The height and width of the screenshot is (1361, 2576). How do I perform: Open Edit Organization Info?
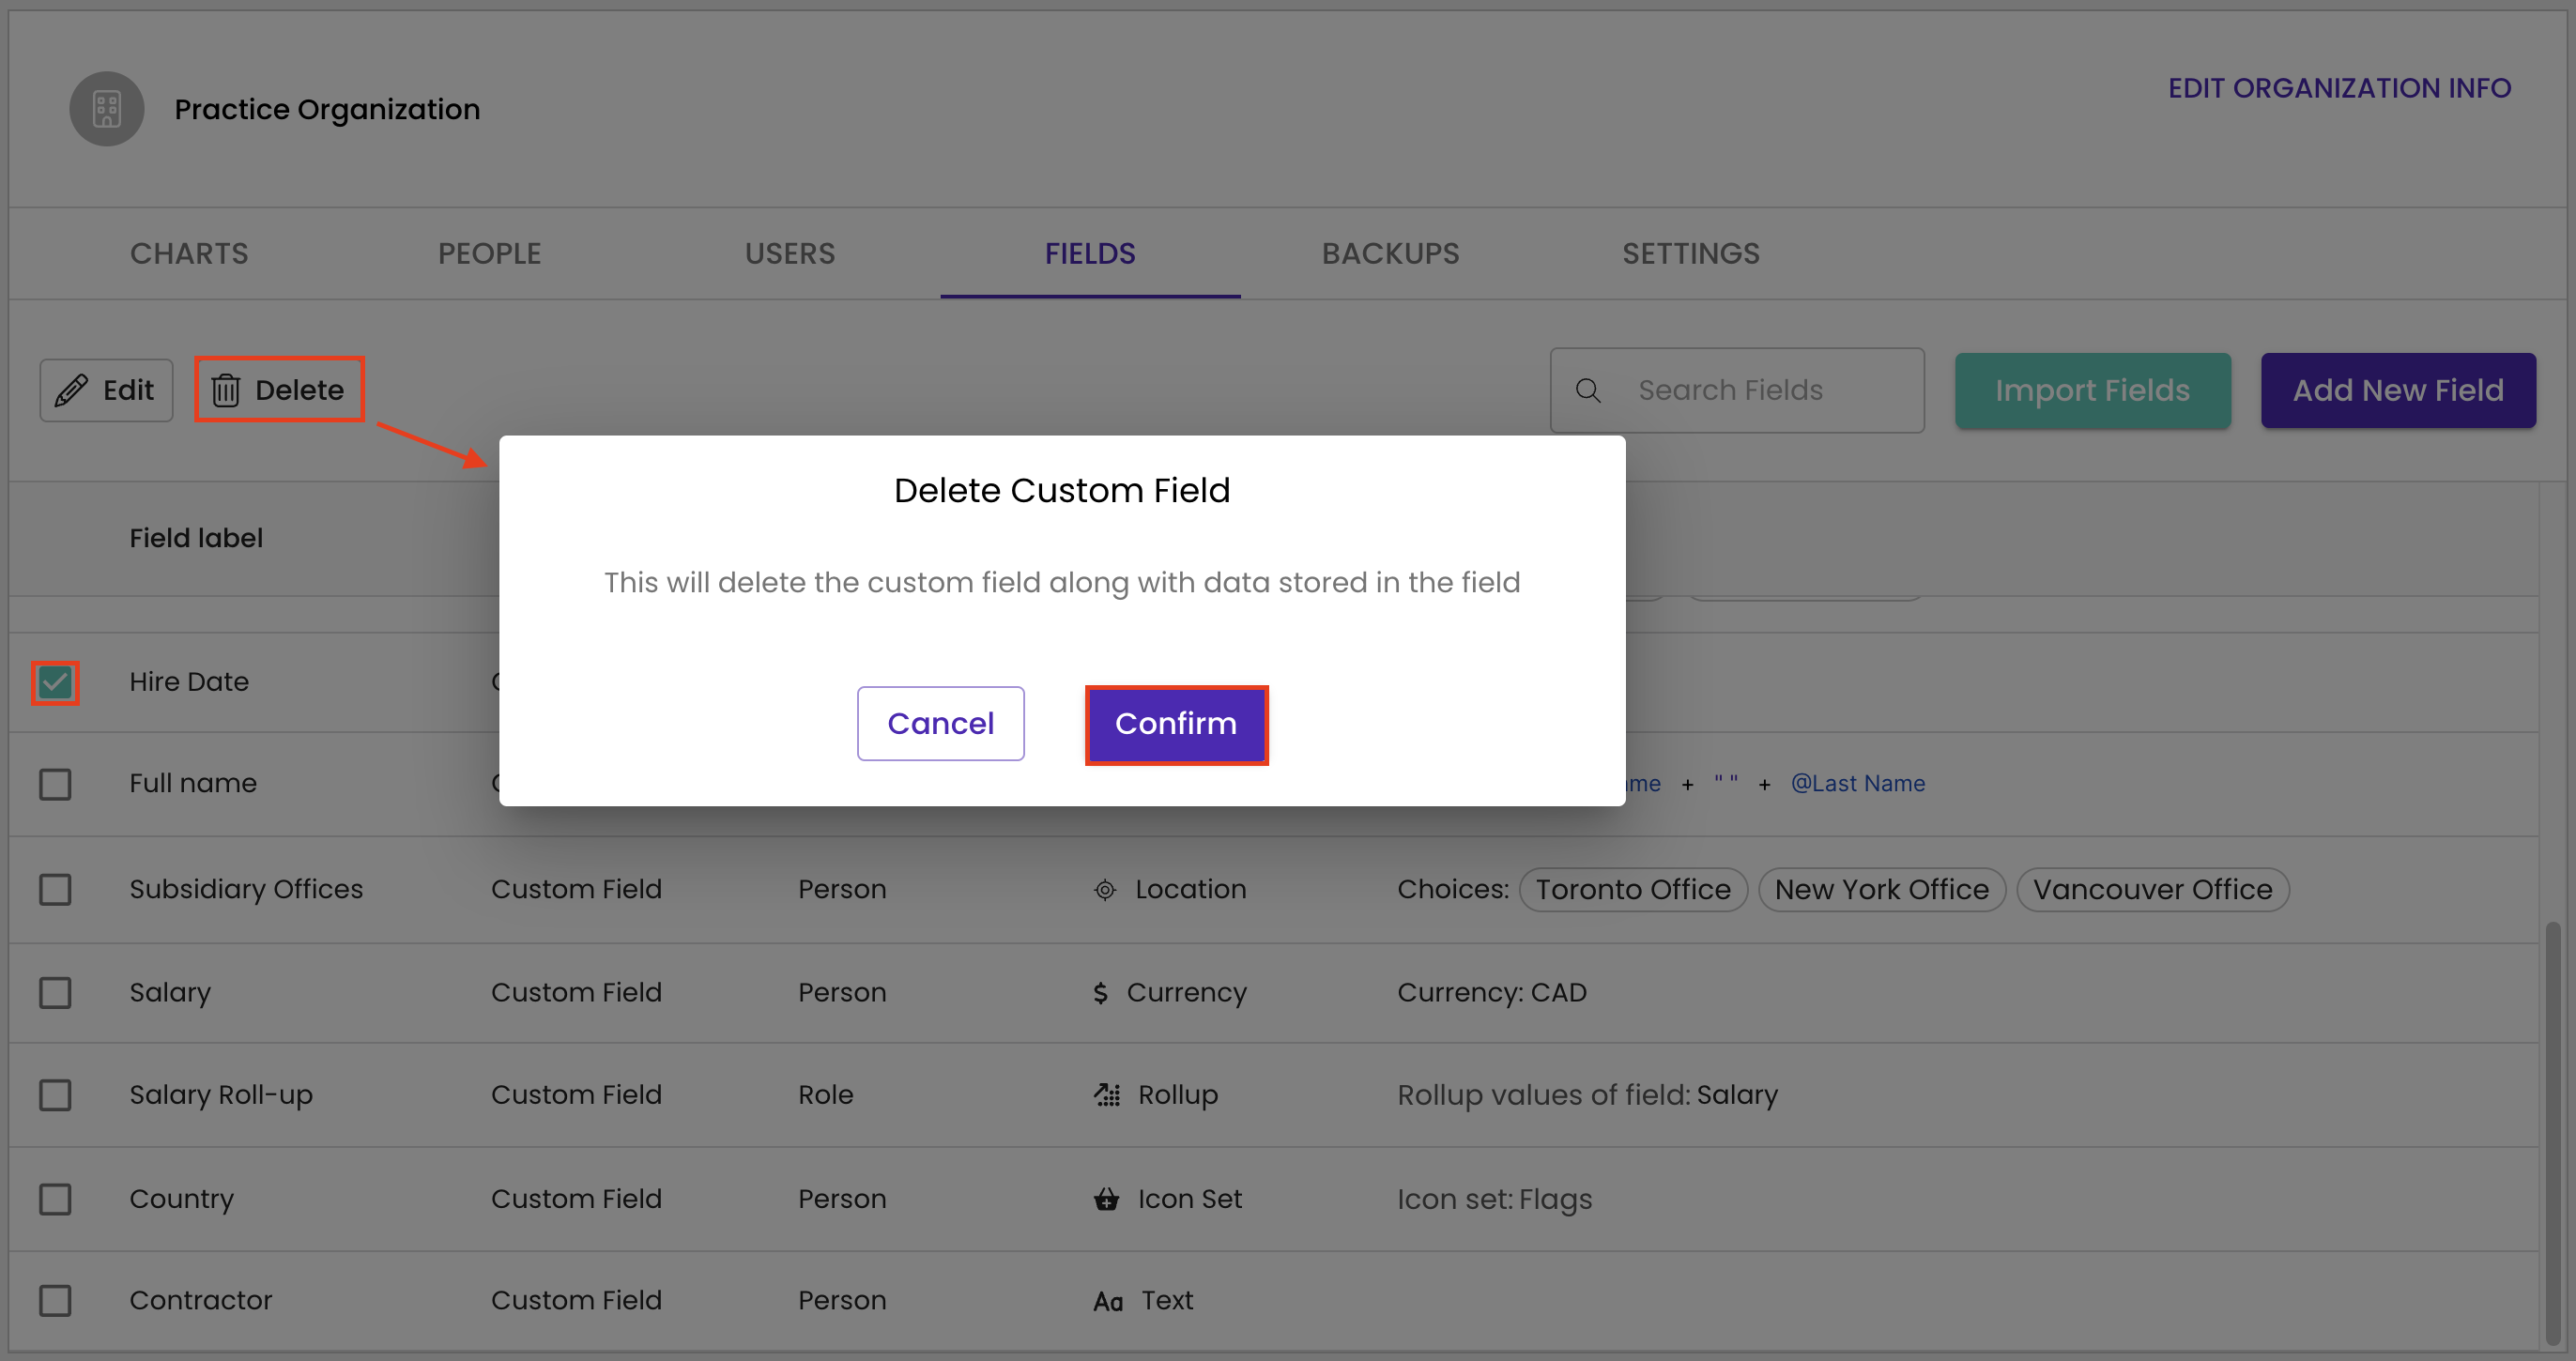[2340, 88]
